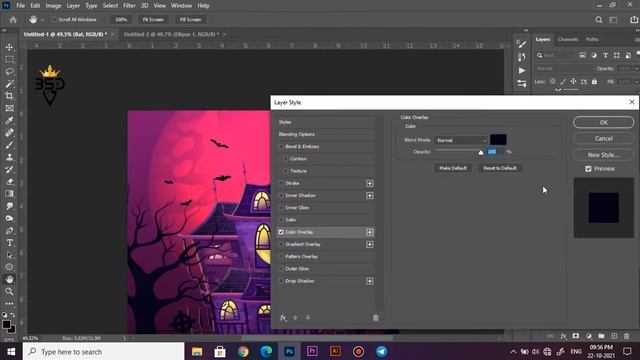The image size is (640, 360).
Task: Select the Path Selection tool
Action: click(x=9, y=256)
